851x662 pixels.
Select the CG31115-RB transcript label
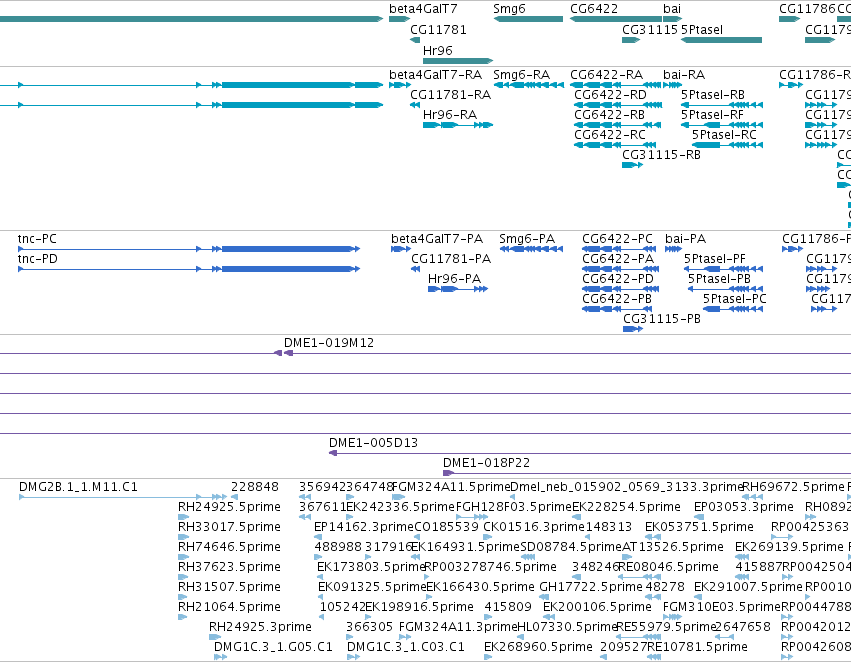[661, 155]
